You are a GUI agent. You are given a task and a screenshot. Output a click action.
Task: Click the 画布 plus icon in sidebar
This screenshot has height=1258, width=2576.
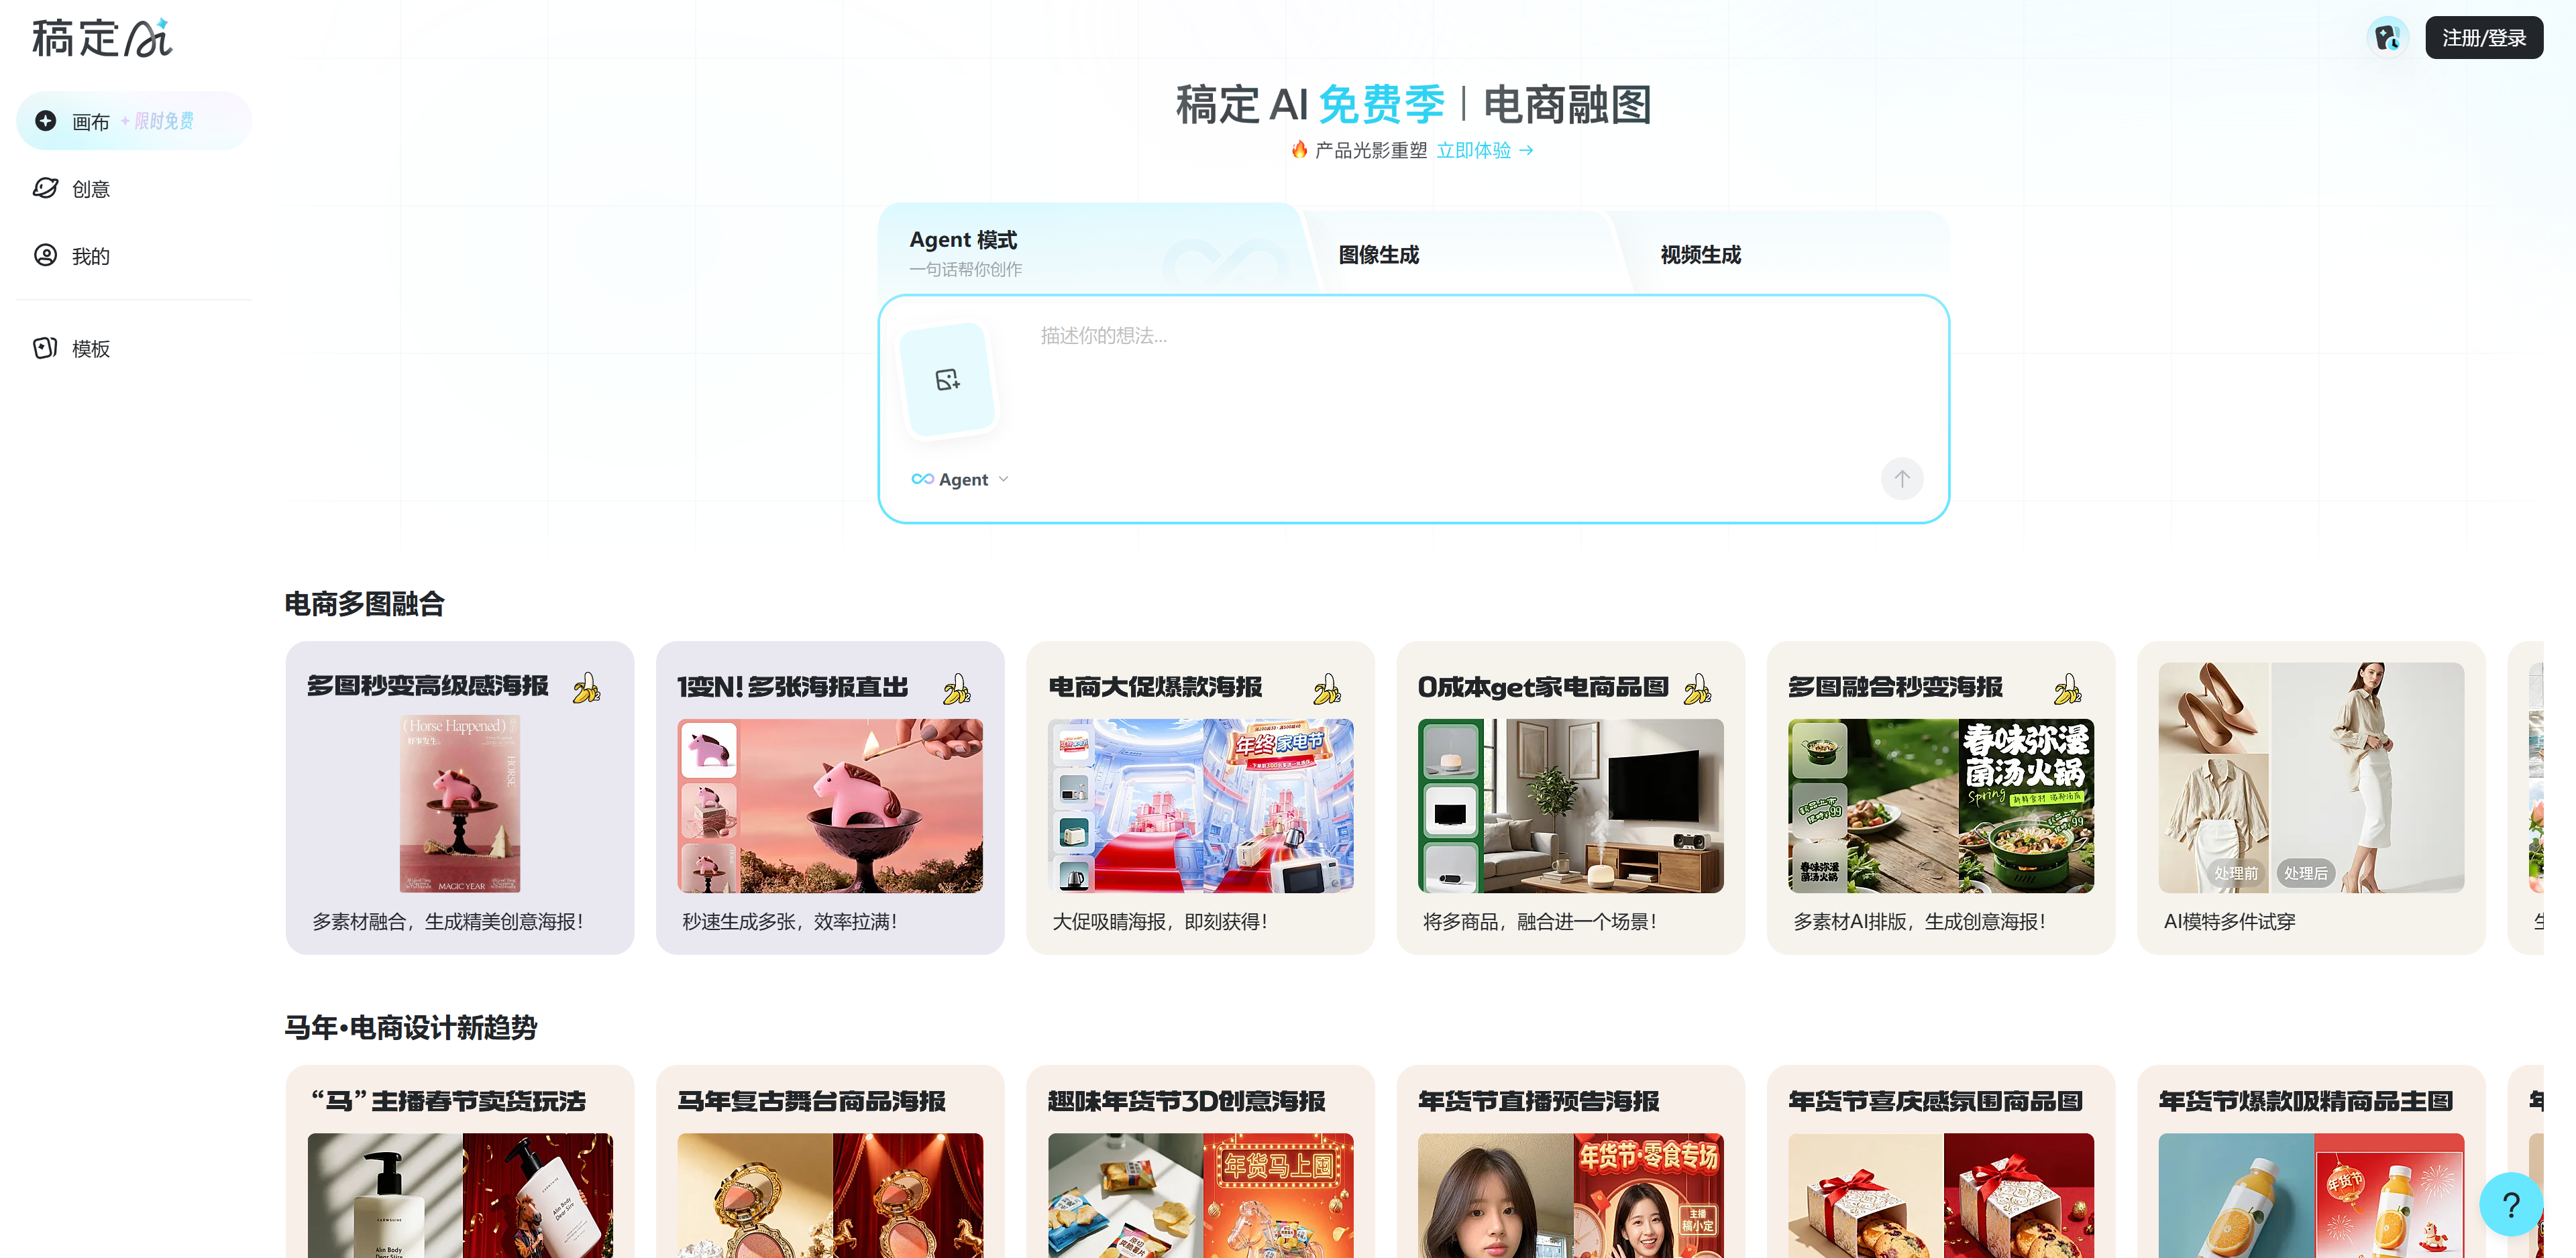coord(46,121)
